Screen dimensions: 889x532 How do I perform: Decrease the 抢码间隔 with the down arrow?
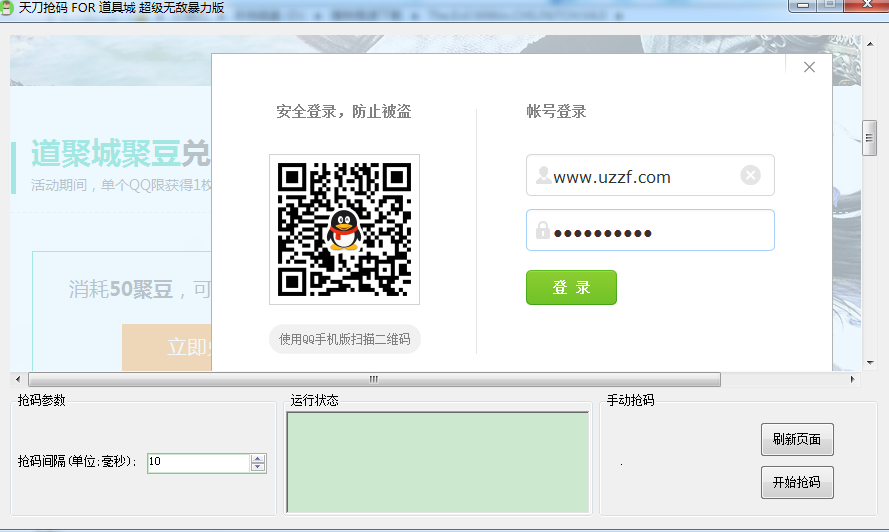point(258,467)
